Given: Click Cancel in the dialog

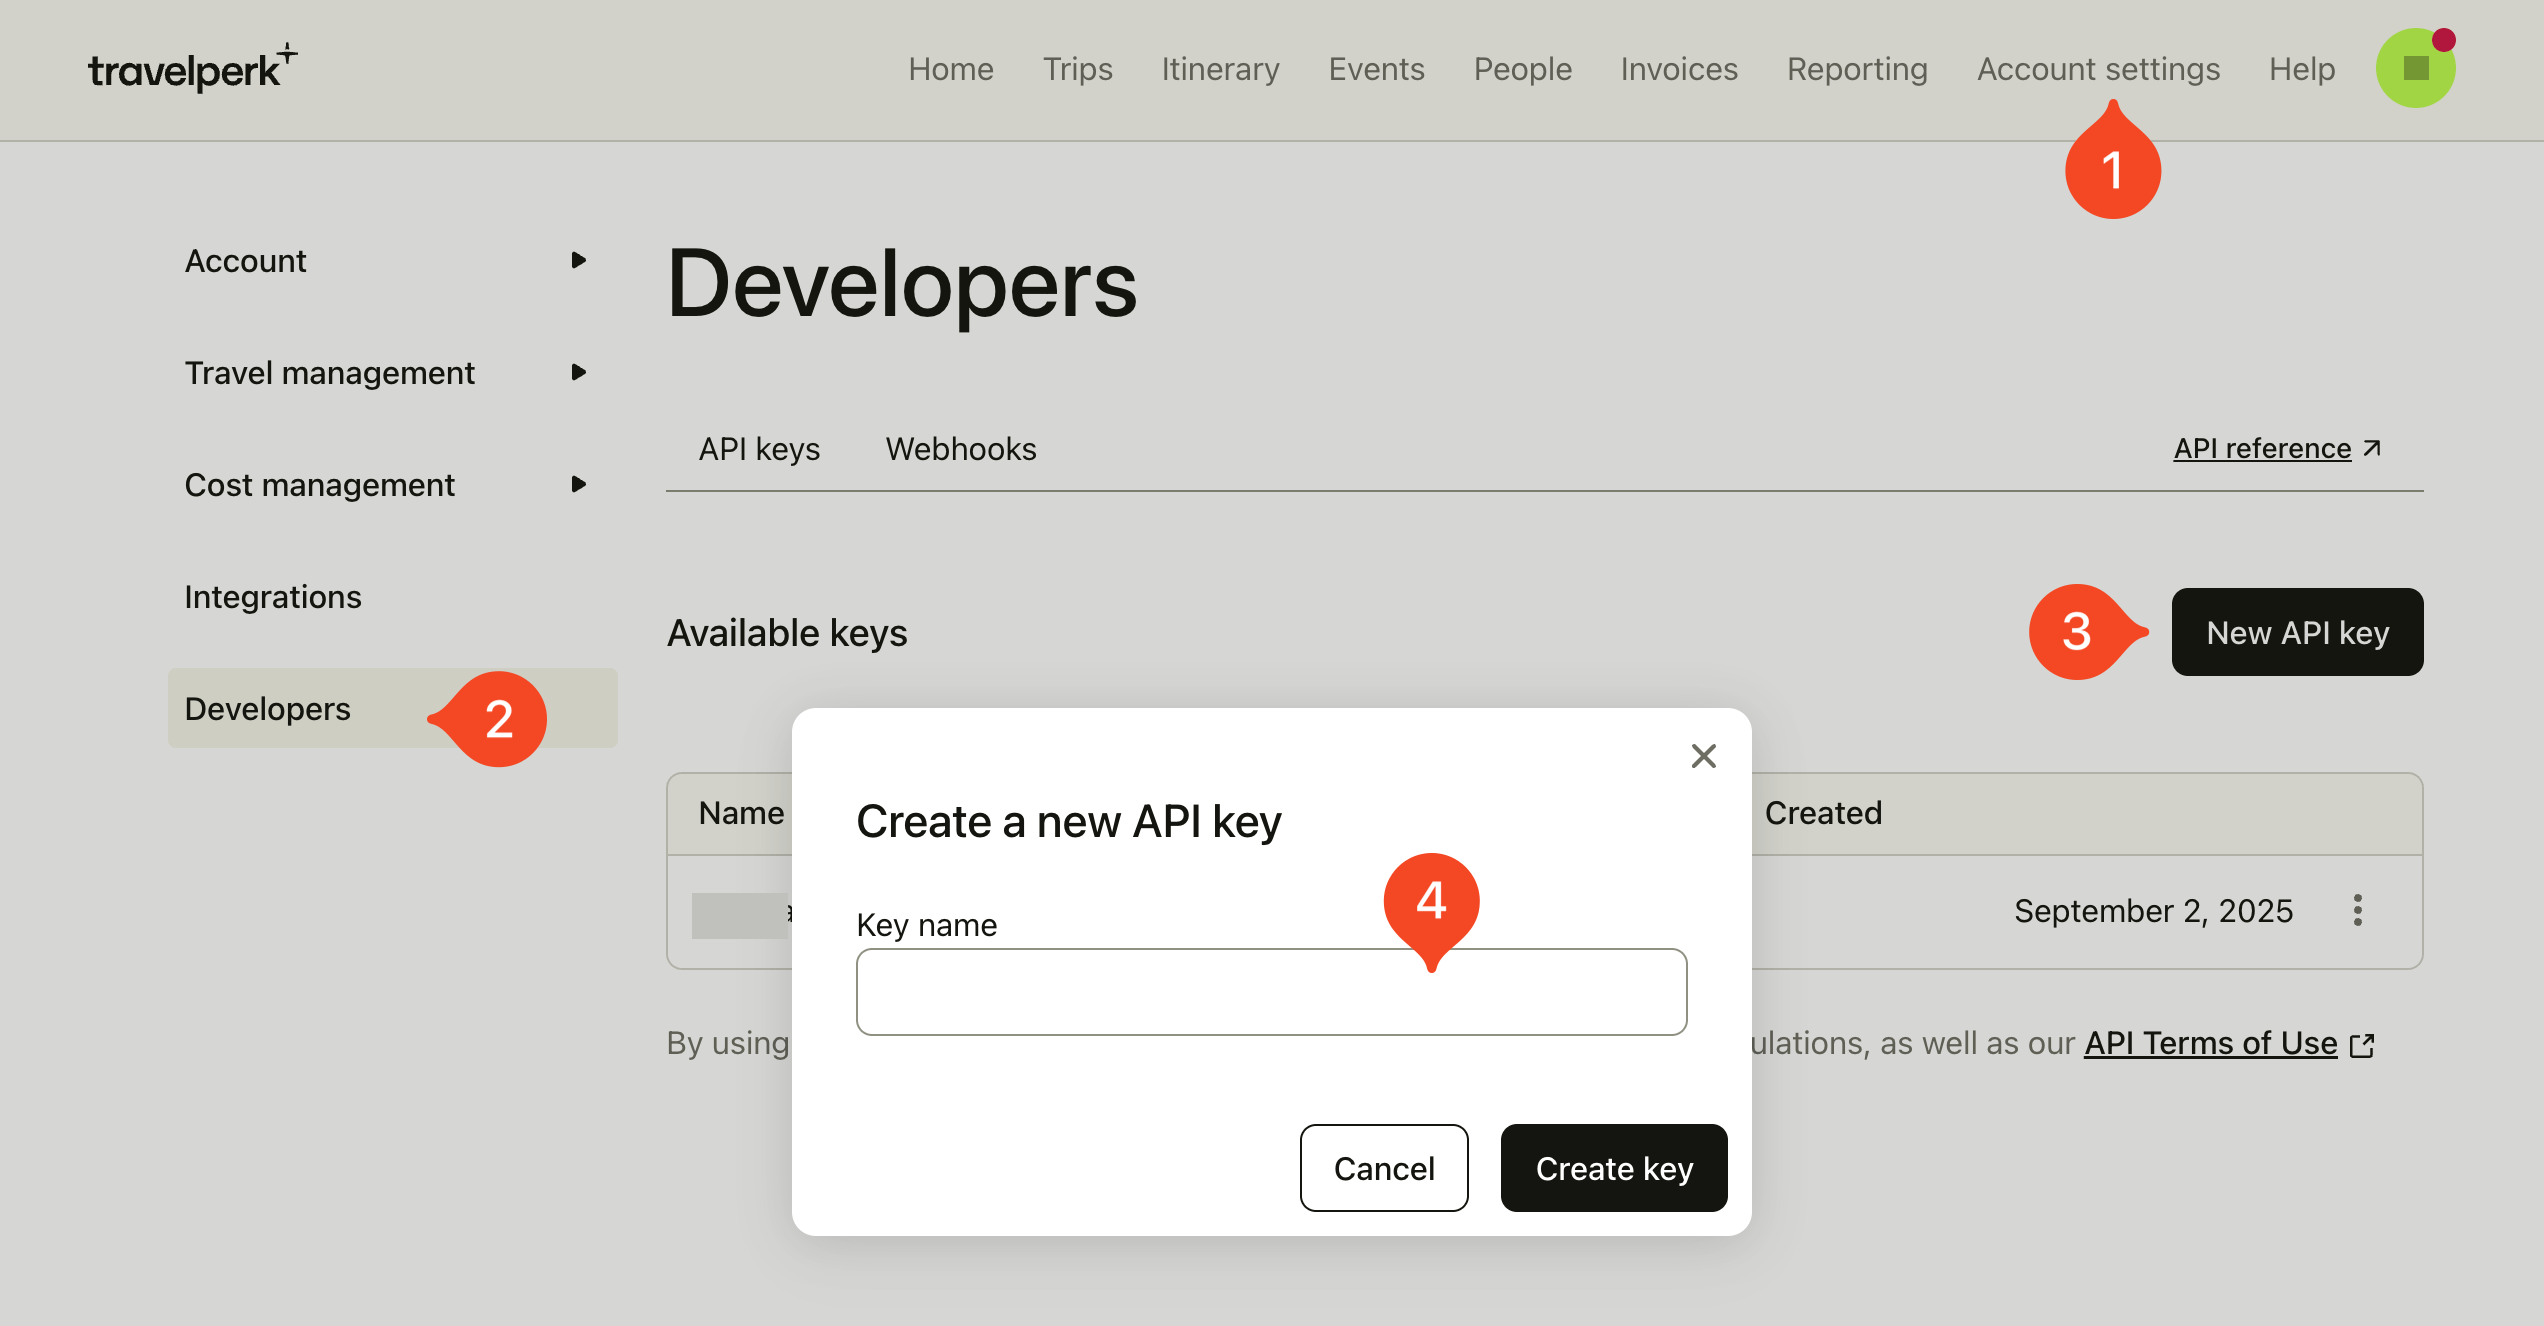Looking at the screenshot, I should pos(1384,1168).
